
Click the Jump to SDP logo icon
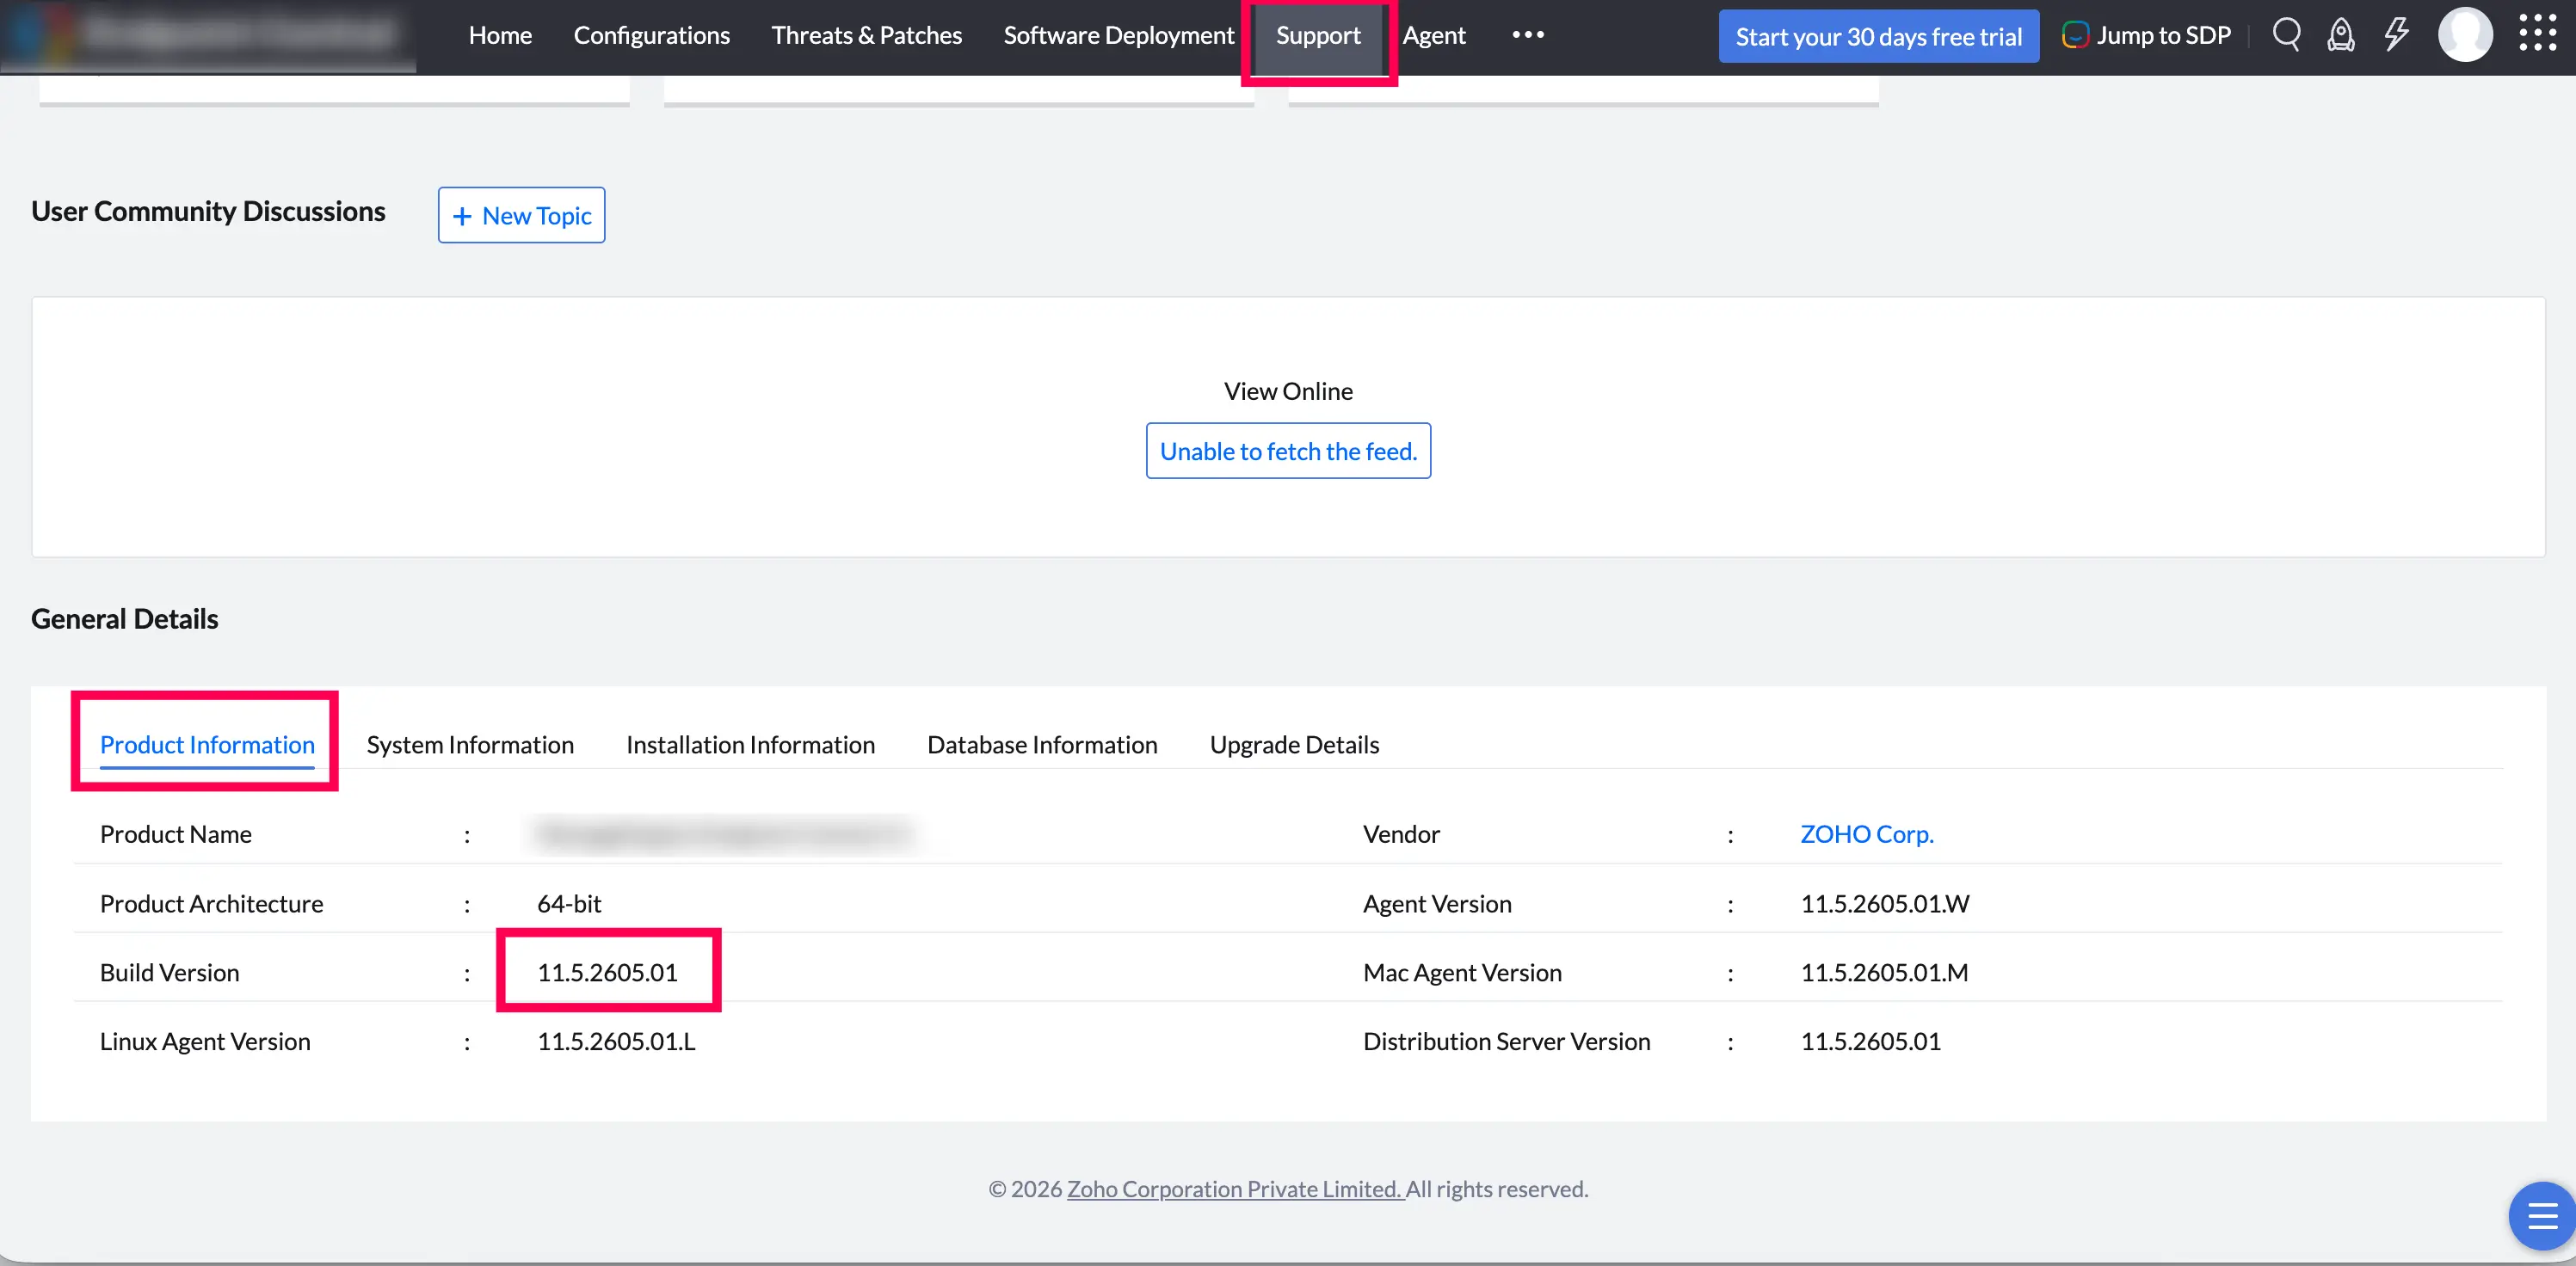pyautogui.click(x=2075, y=35)
